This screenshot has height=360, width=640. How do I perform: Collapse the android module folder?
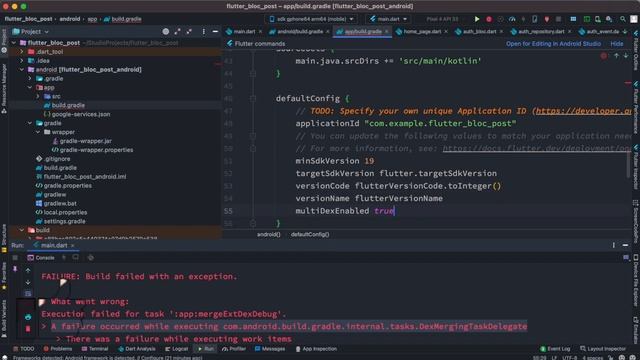click(x=22, y=70)
